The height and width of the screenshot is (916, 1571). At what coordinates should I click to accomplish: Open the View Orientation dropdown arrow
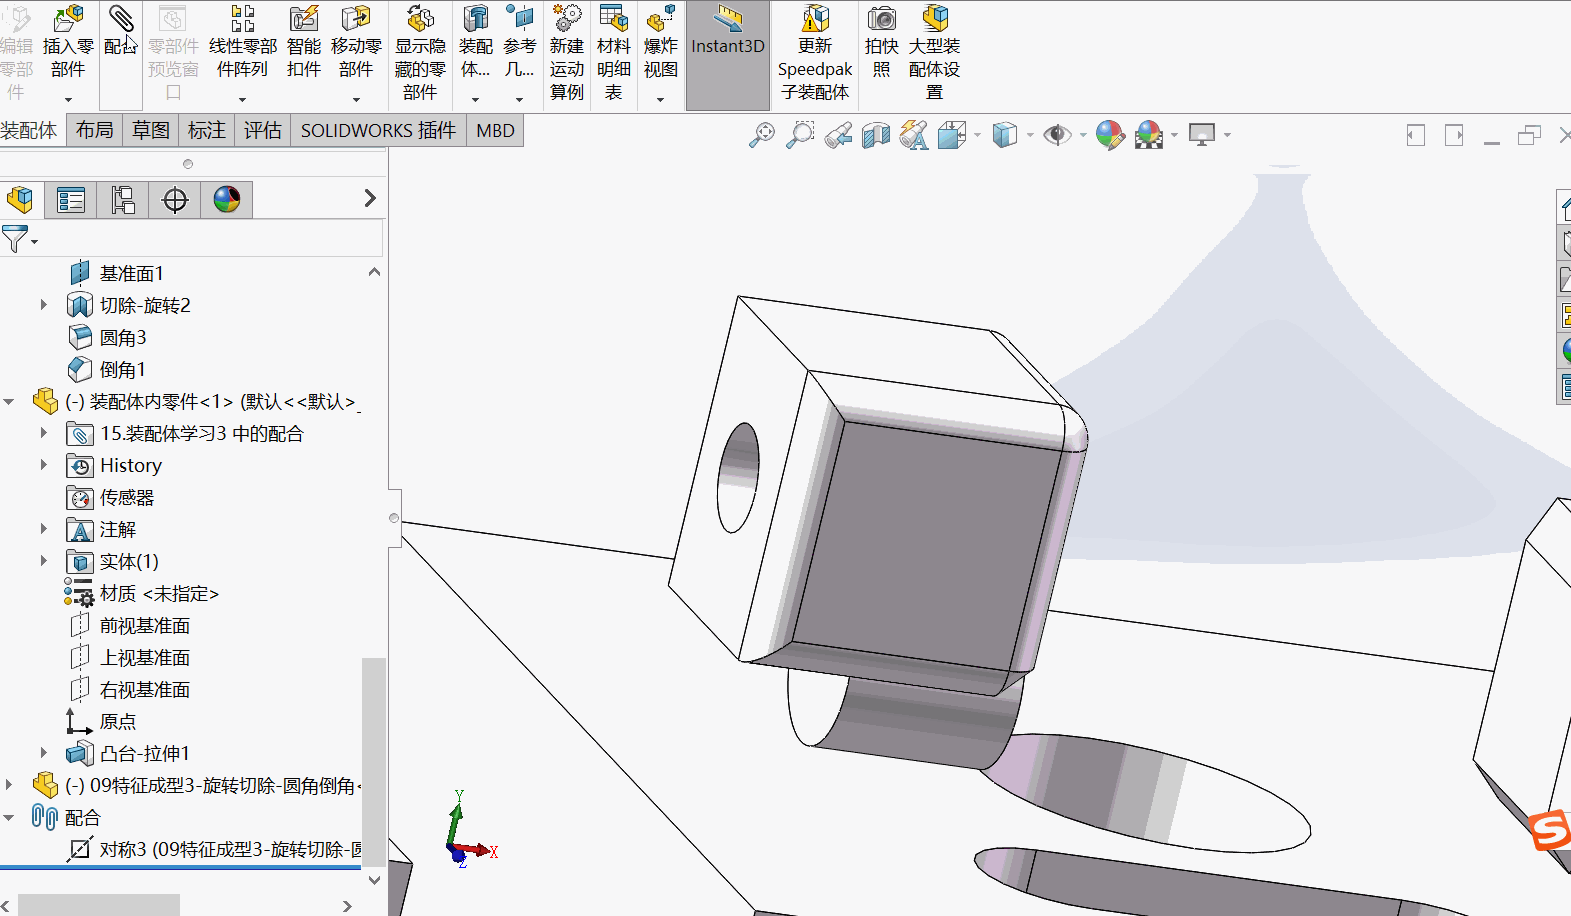pos(978,135)
